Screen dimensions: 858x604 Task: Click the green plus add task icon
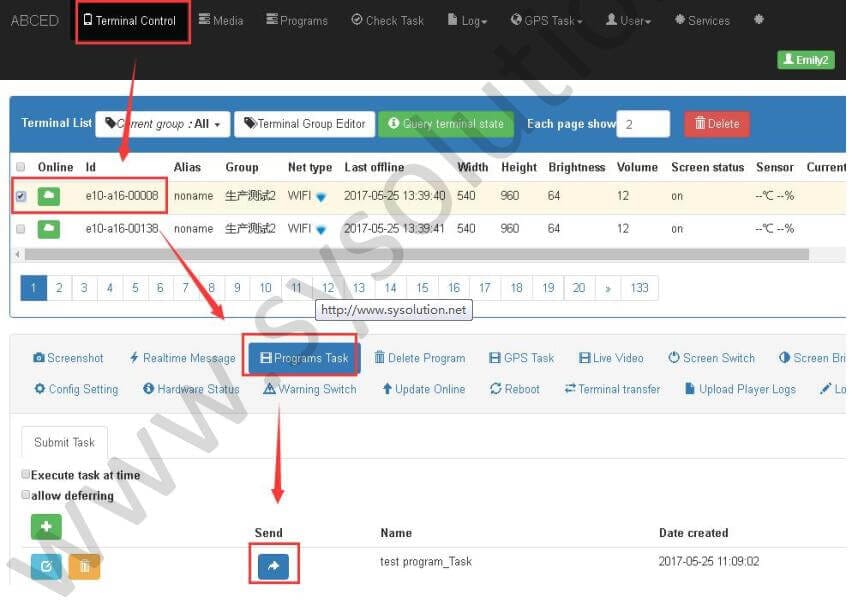(46, 527)
